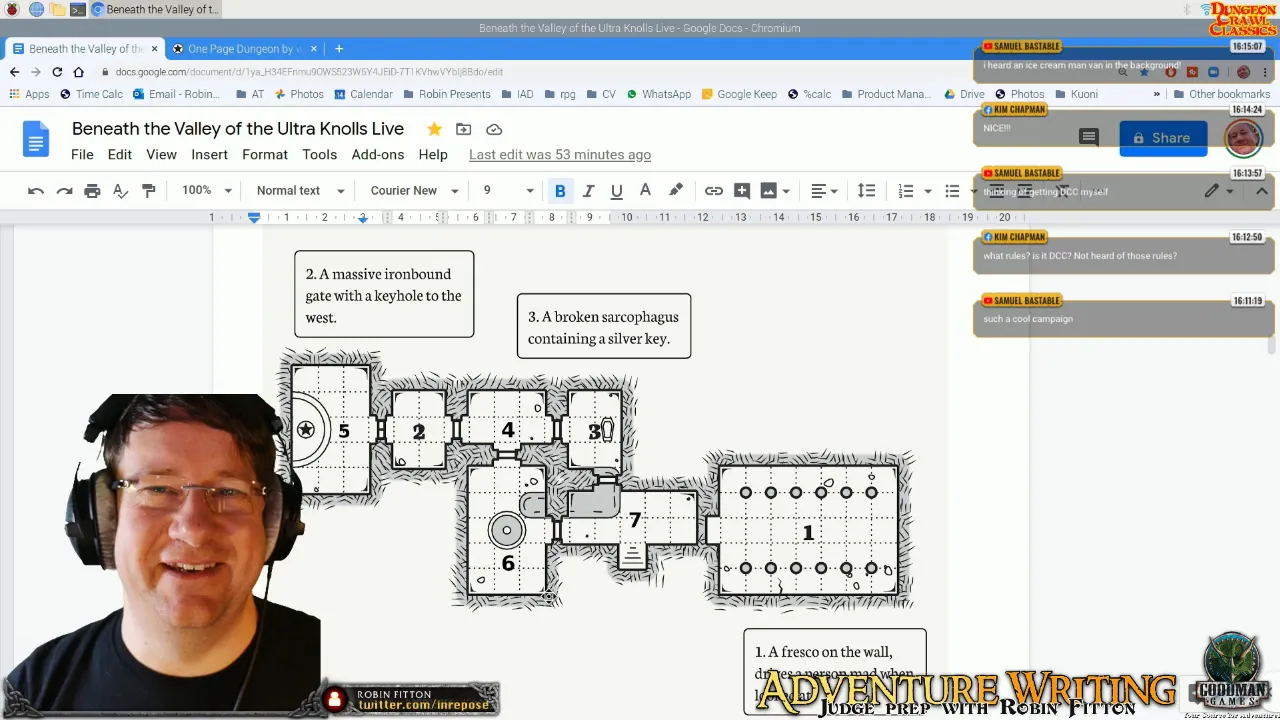
Task: Open the comment history icon
Action: click(x=1089, y=137)
